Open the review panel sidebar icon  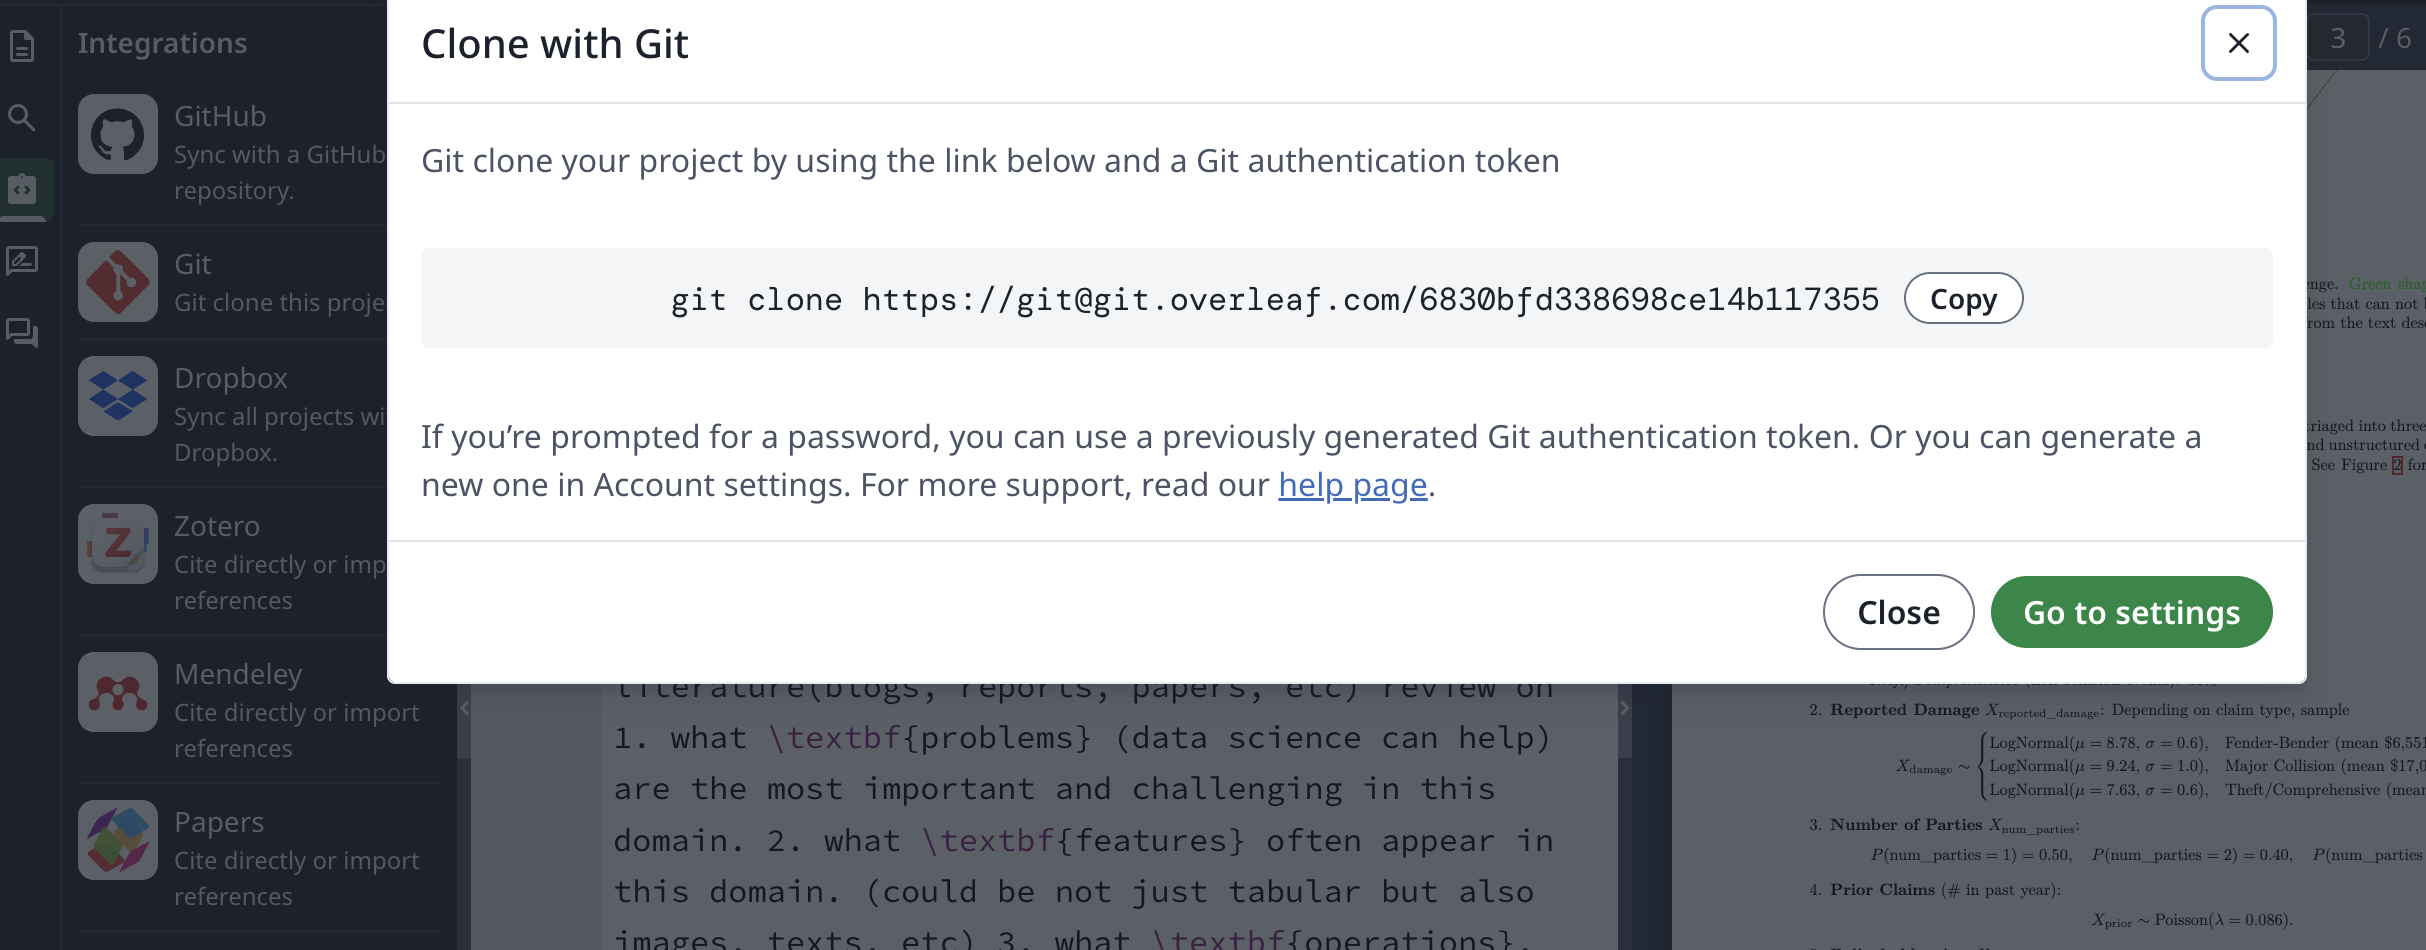pyautogui.click(x=22, y=261)
